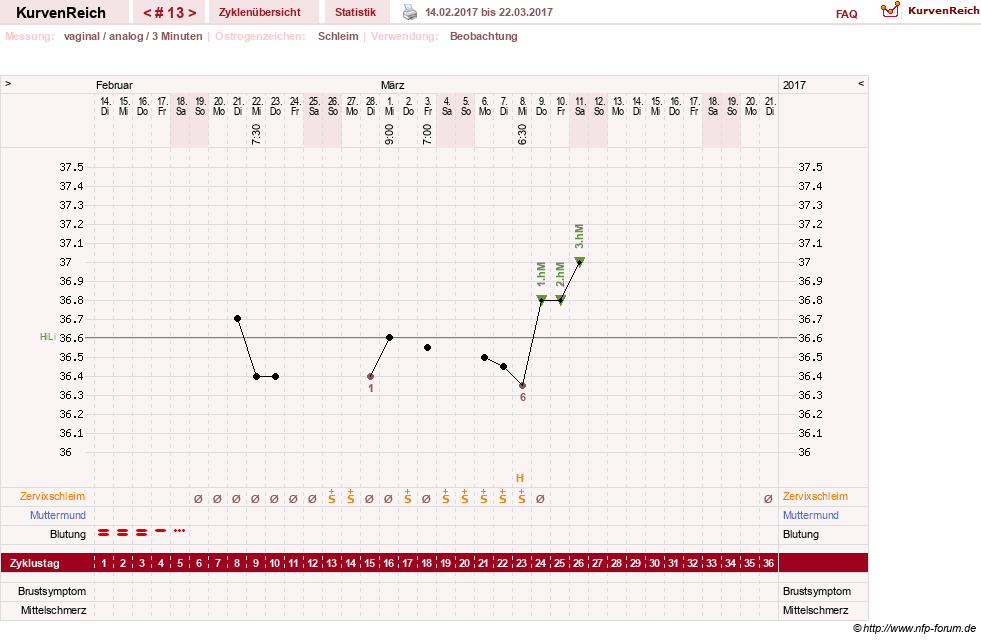Open the Statistik tab
Screen dimensions: 981x640
(x=355, y=12)
